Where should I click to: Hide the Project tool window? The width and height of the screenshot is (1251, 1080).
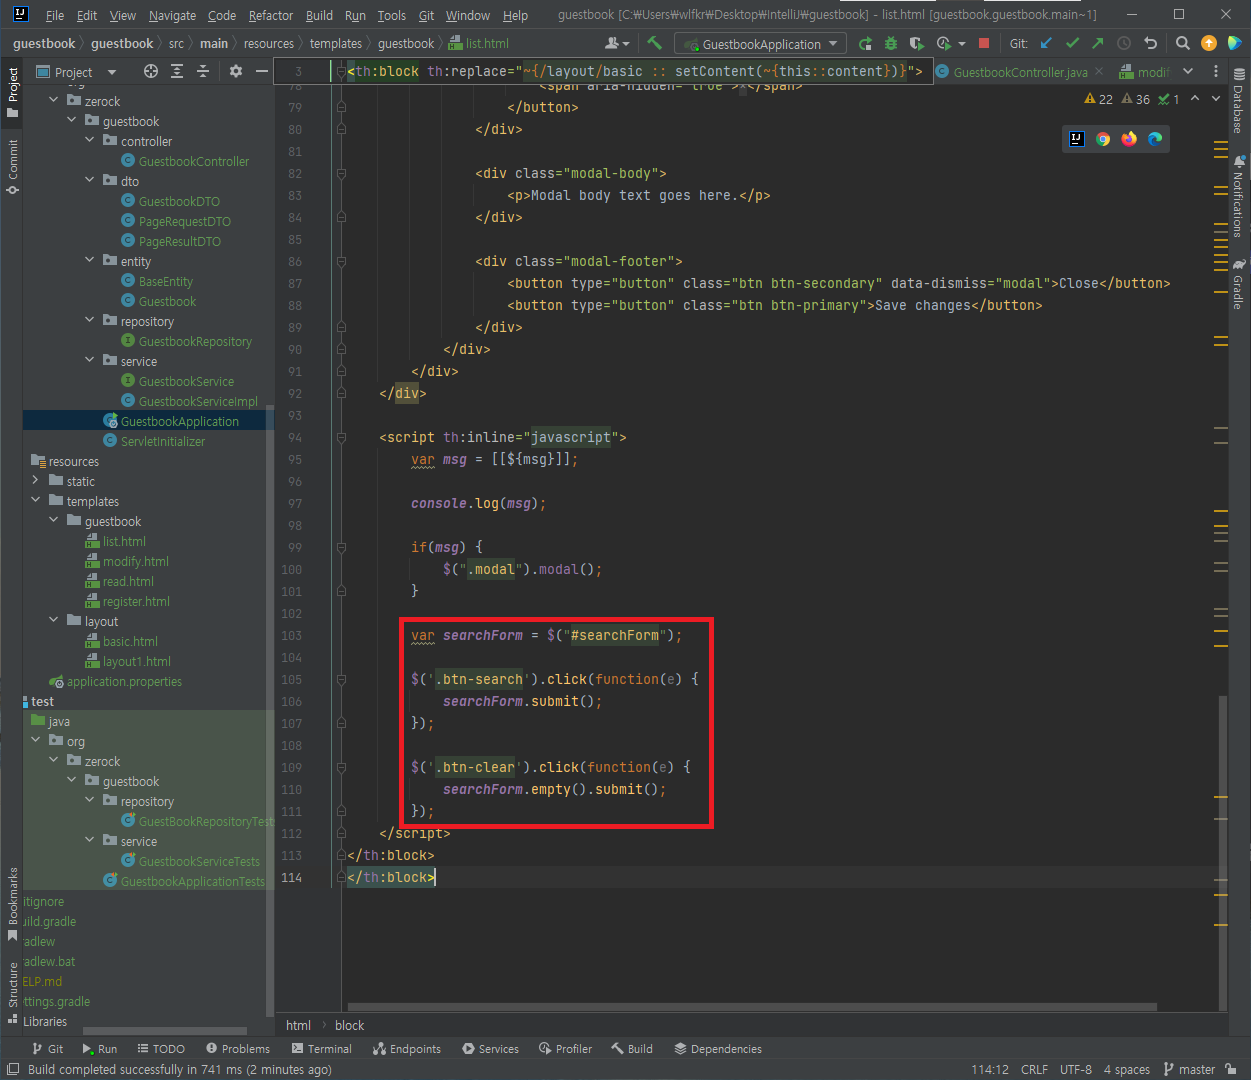(x=262, y=71)
